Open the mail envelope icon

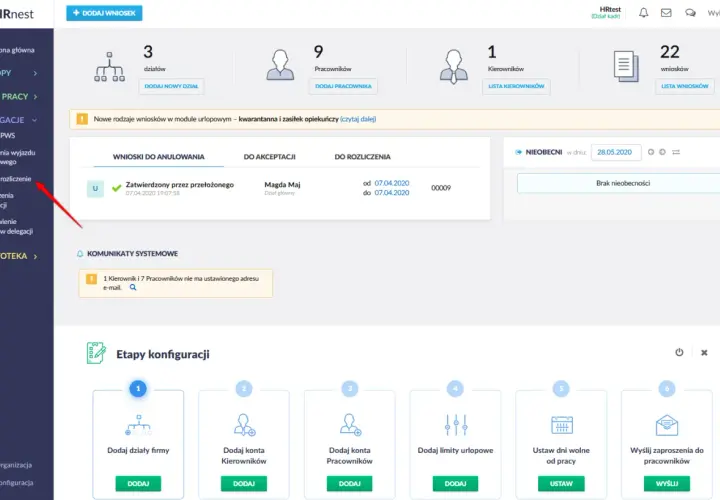[666, 13]
